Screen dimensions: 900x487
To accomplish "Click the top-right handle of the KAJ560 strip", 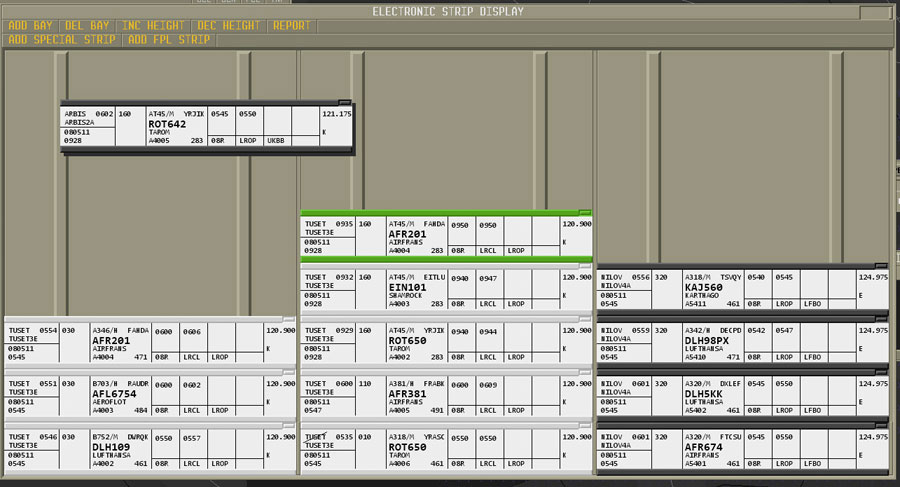I will point(880,266).
